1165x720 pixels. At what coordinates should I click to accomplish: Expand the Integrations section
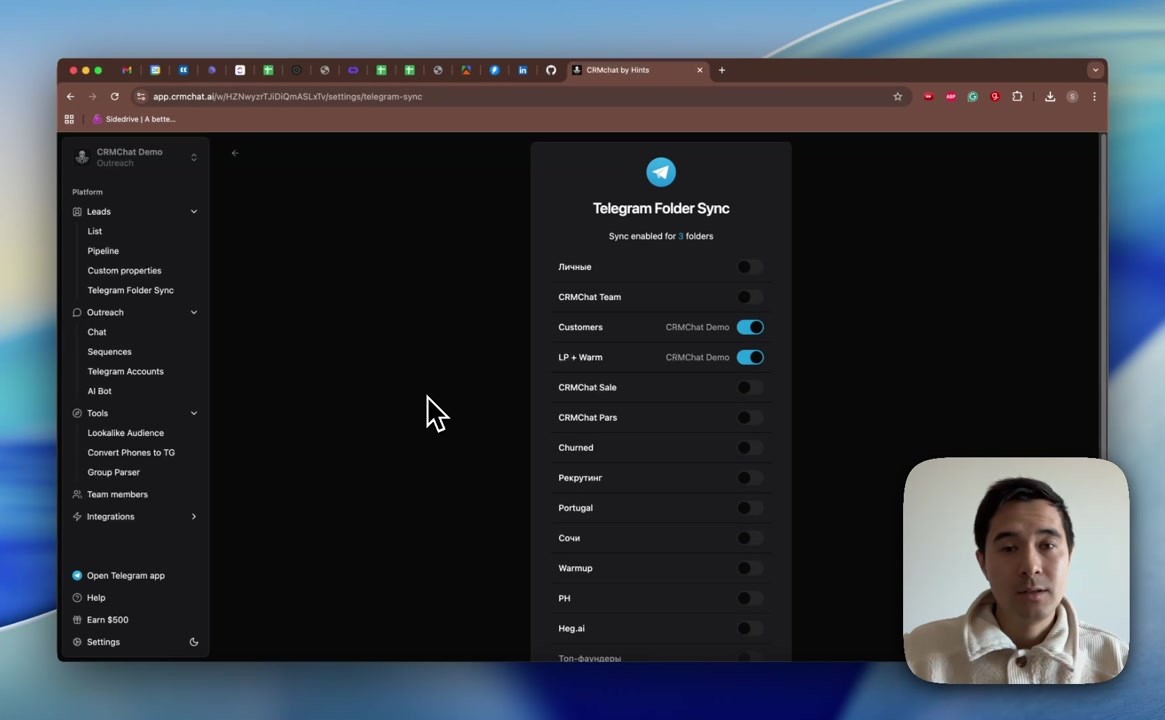coord(194,516)
